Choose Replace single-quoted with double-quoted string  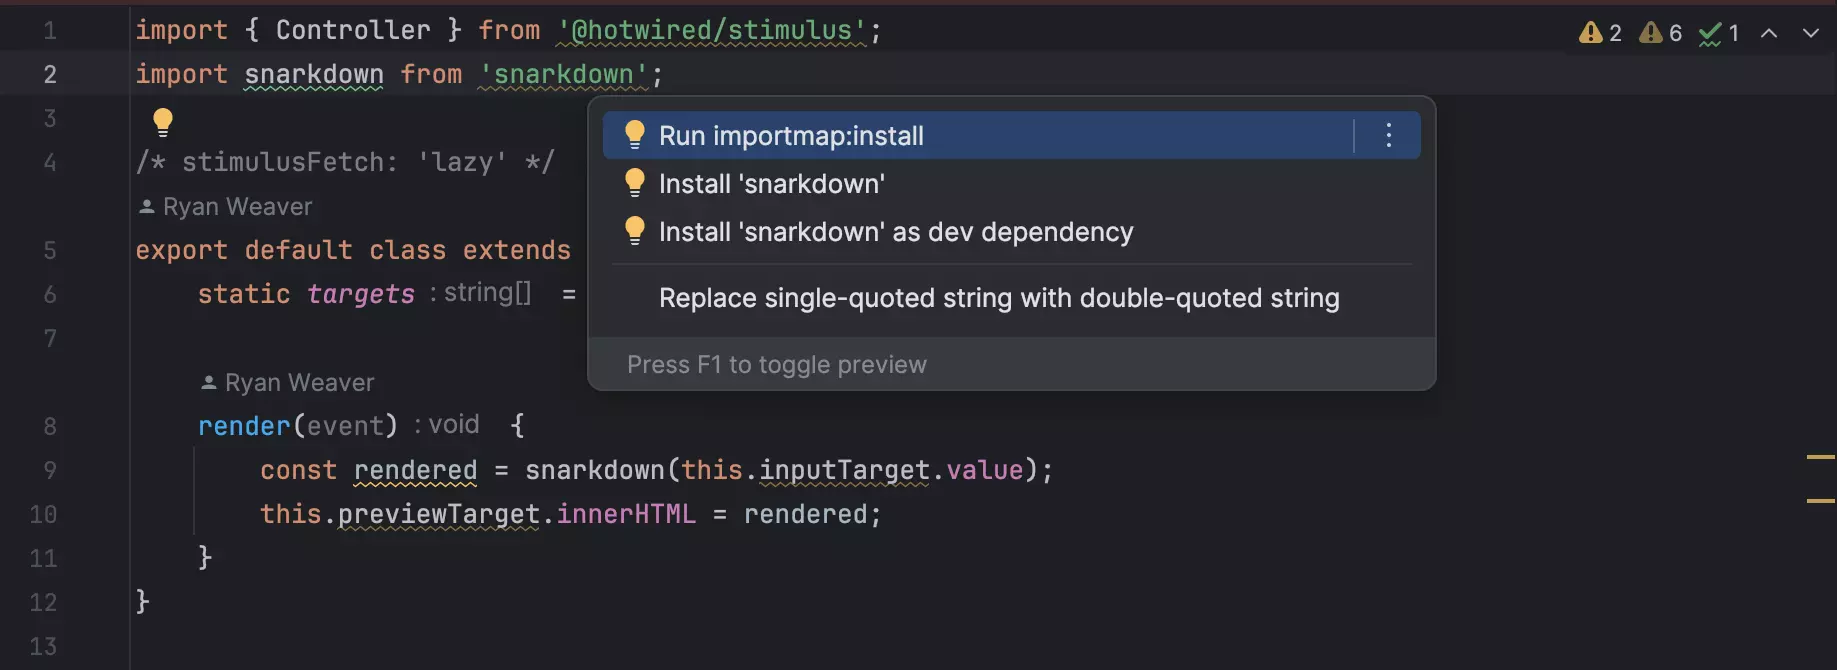click(998, 298)
